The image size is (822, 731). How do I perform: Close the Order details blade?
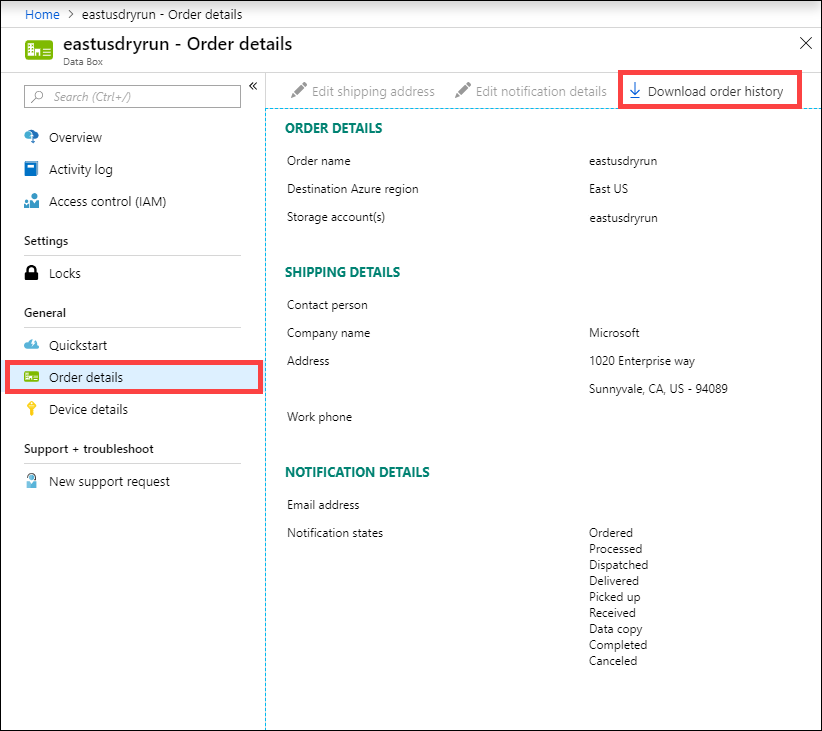(x=806, y=43)
